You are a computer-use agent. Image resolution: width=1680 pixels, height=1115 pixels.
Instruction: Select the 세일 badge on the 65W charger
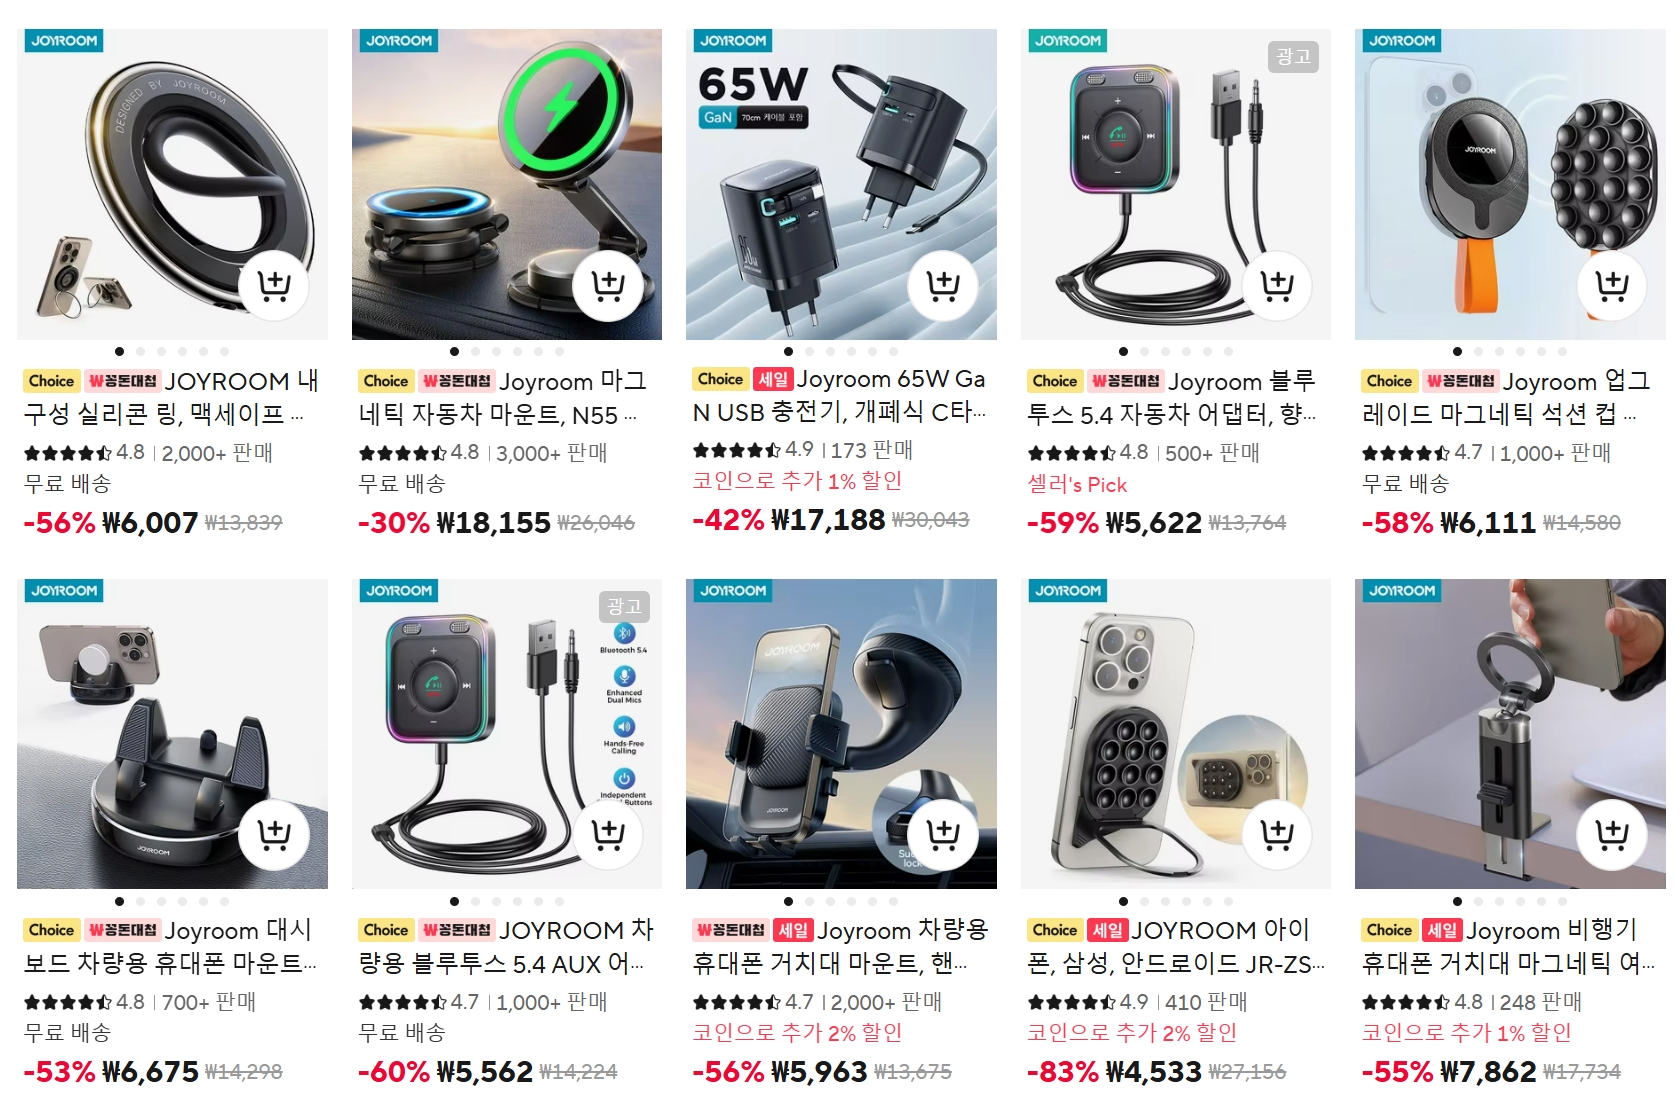pyautogui.click(x=772, y=379)
